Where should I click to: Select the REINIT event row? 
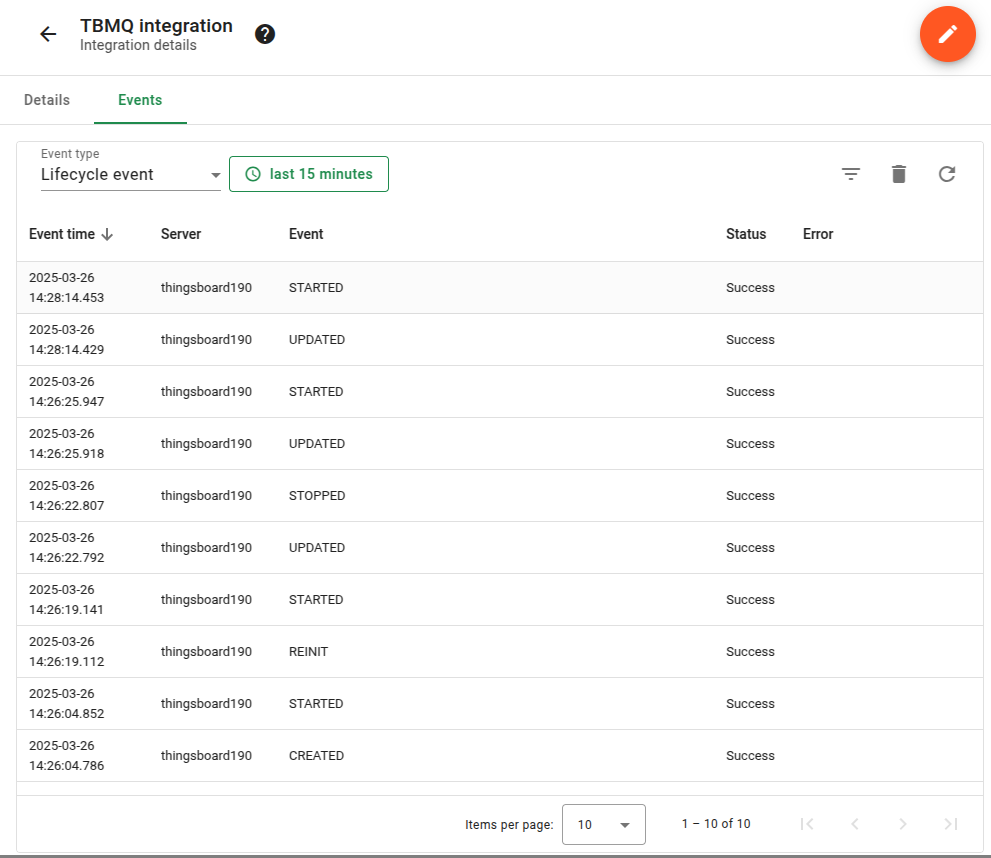coord(308,652)
